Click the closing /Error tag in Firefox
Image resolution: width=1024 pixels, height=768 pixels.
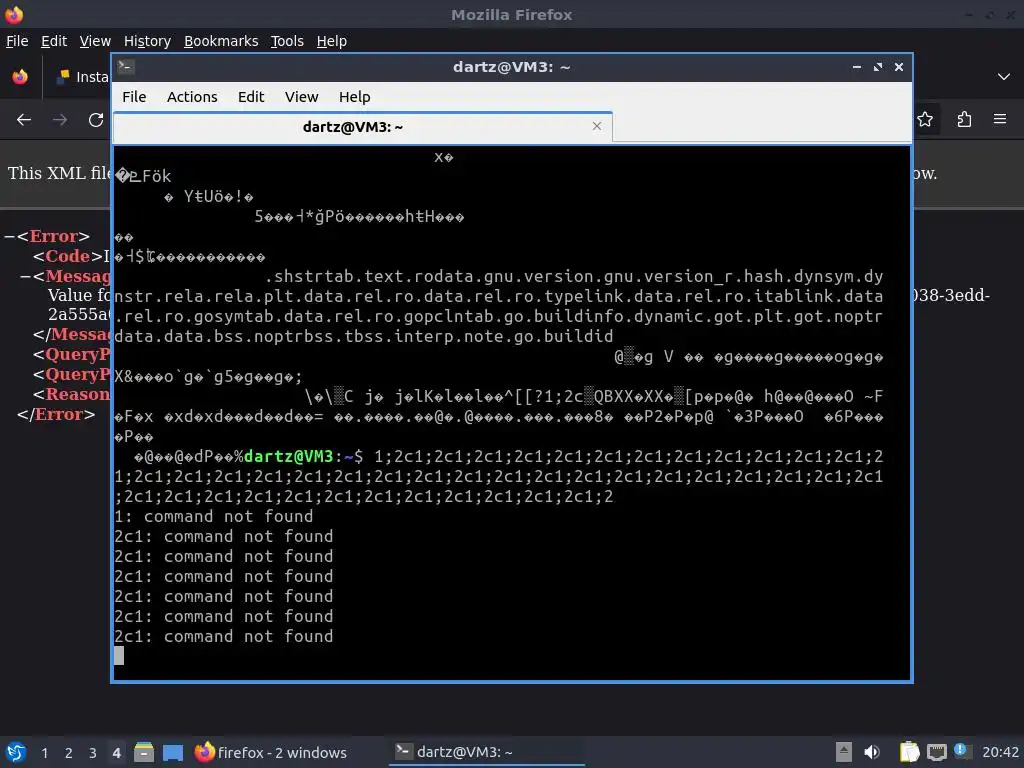(56, 414)
